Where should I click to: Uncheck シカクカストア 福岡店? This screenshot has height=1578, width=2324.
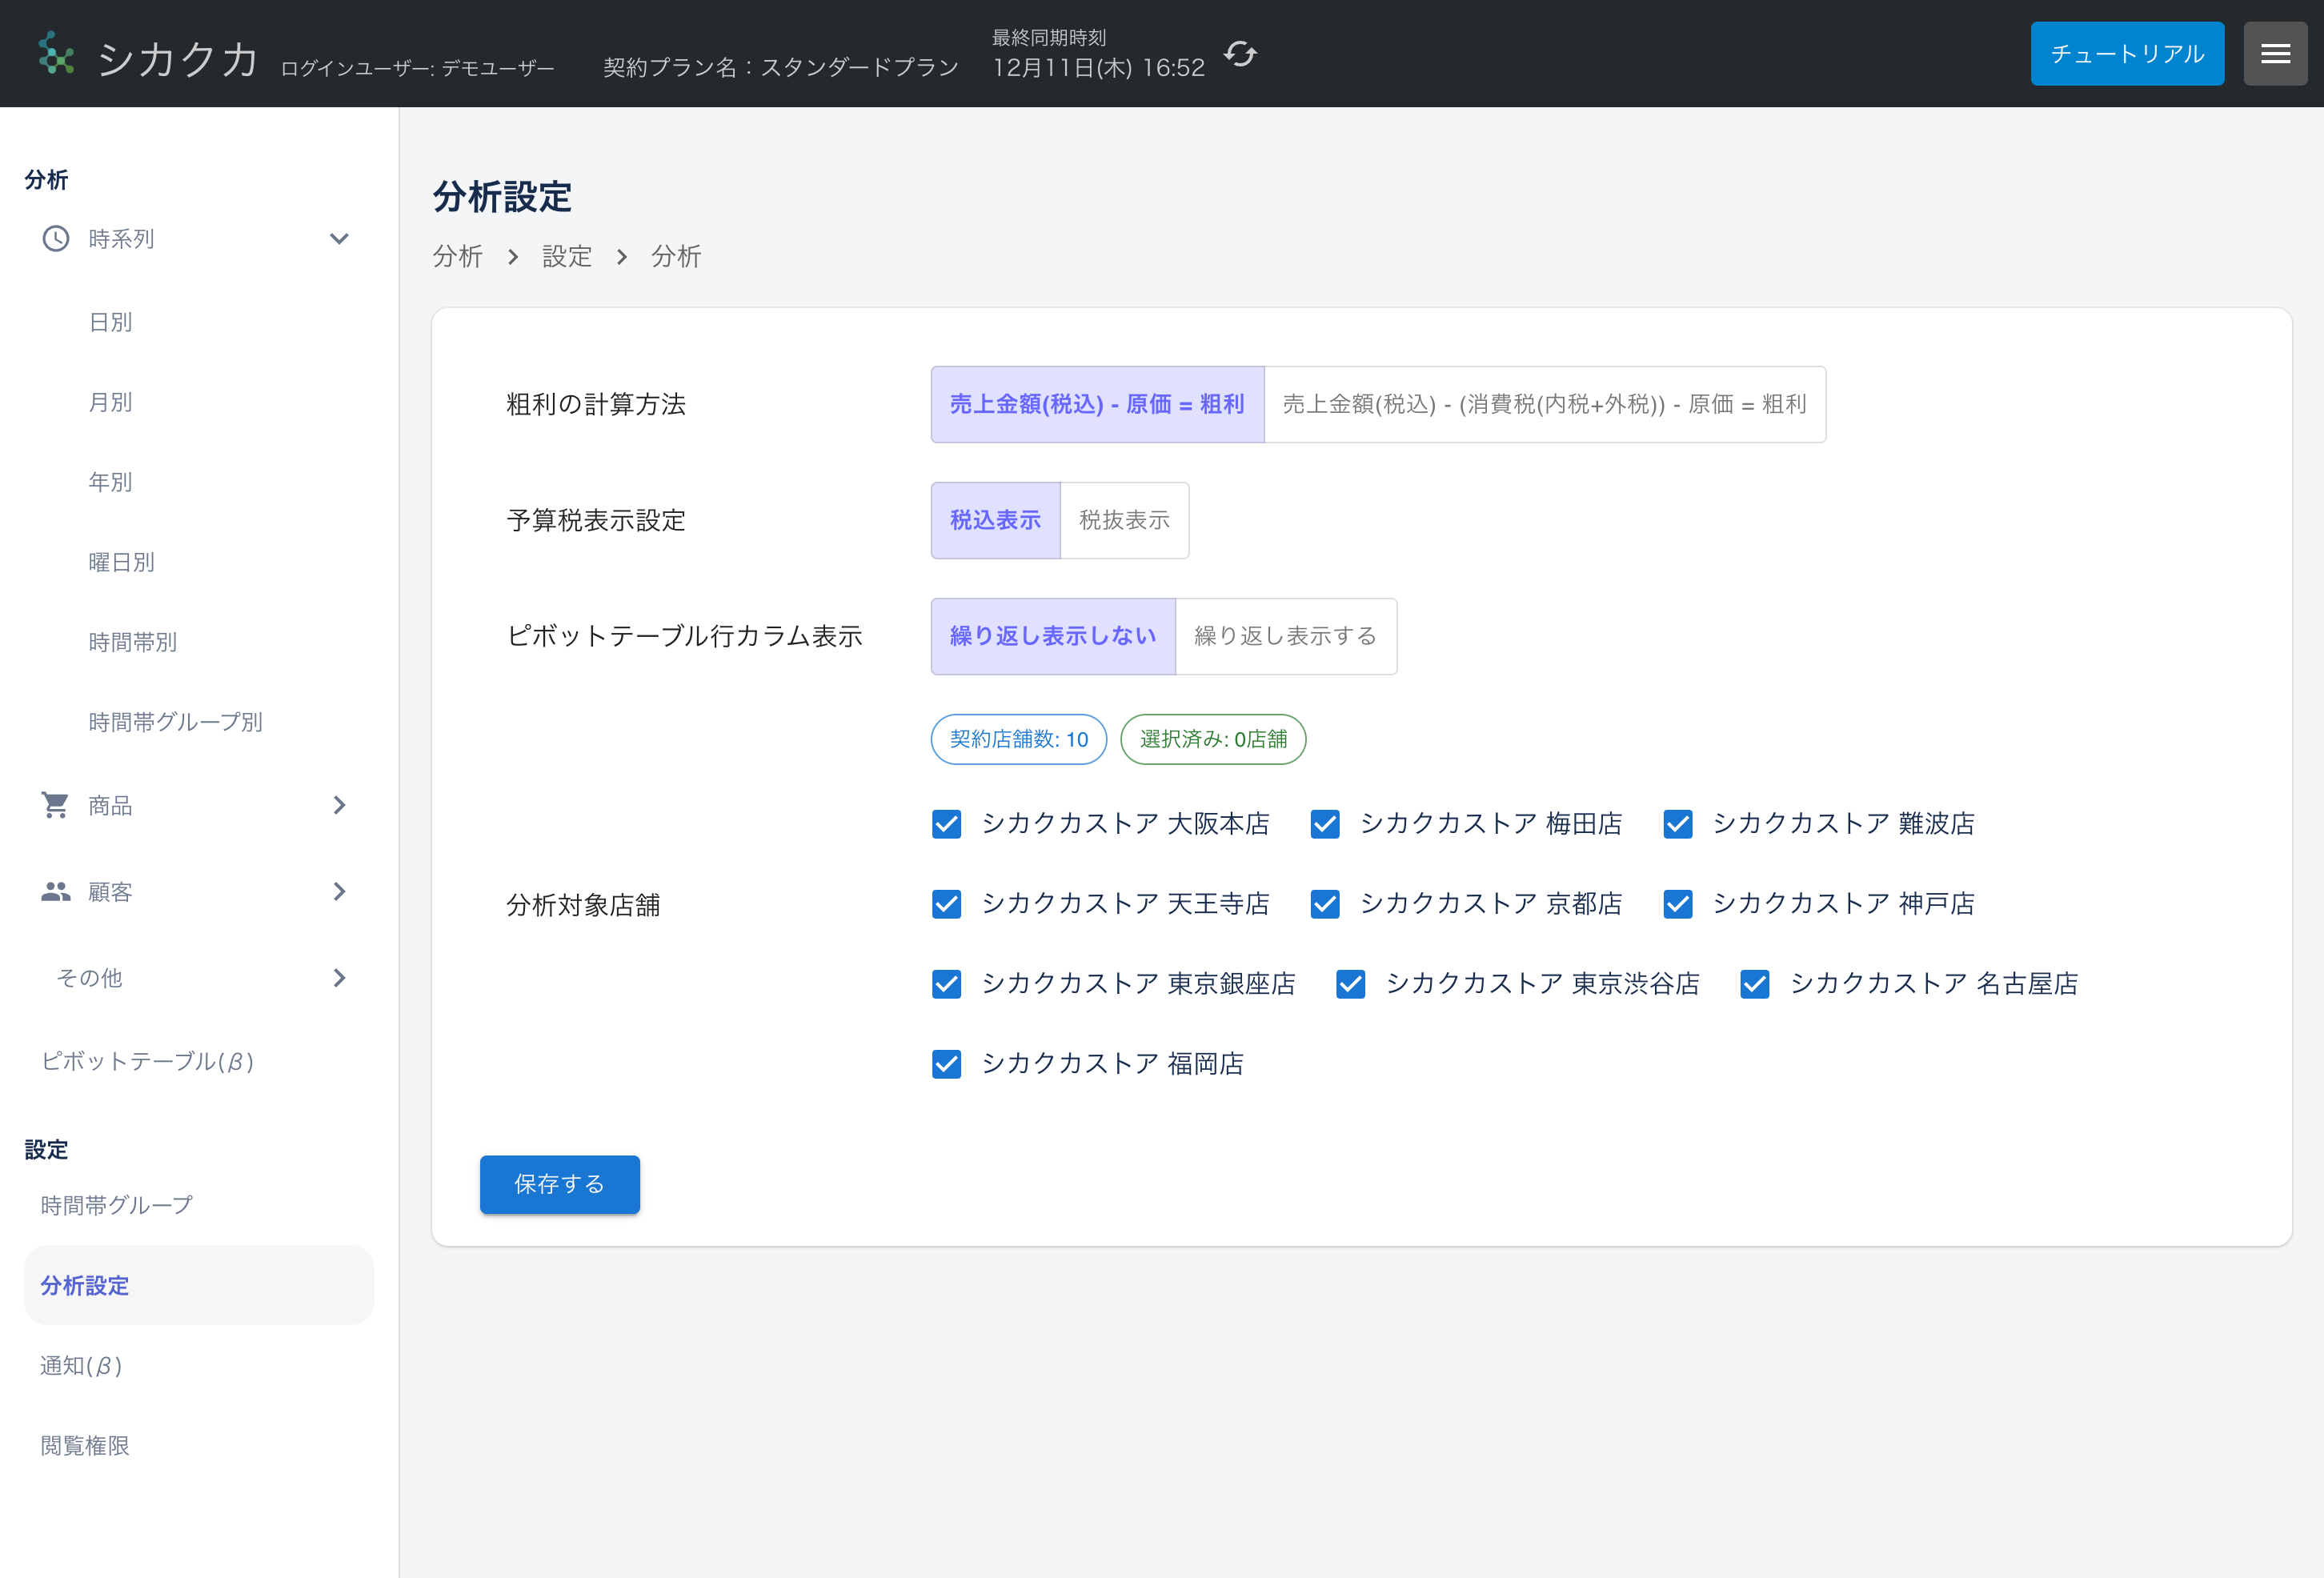[x=946, y=1064]
